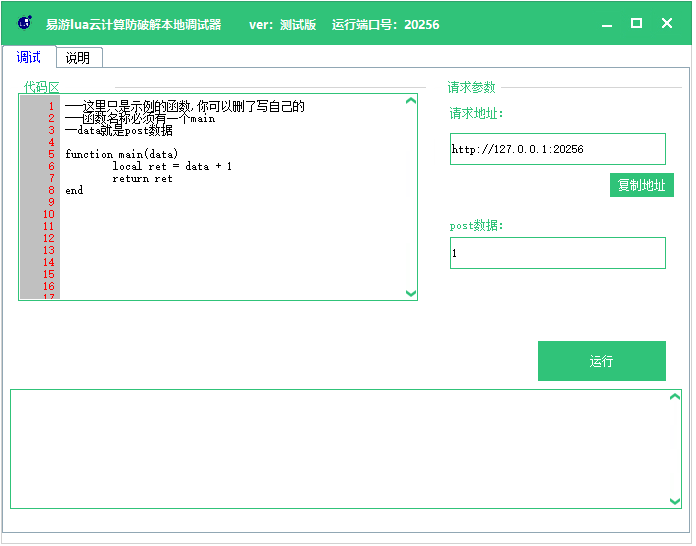Click first comment line 这里只是示例的函数
Screen dimensions: 696x546
[185, 107]
